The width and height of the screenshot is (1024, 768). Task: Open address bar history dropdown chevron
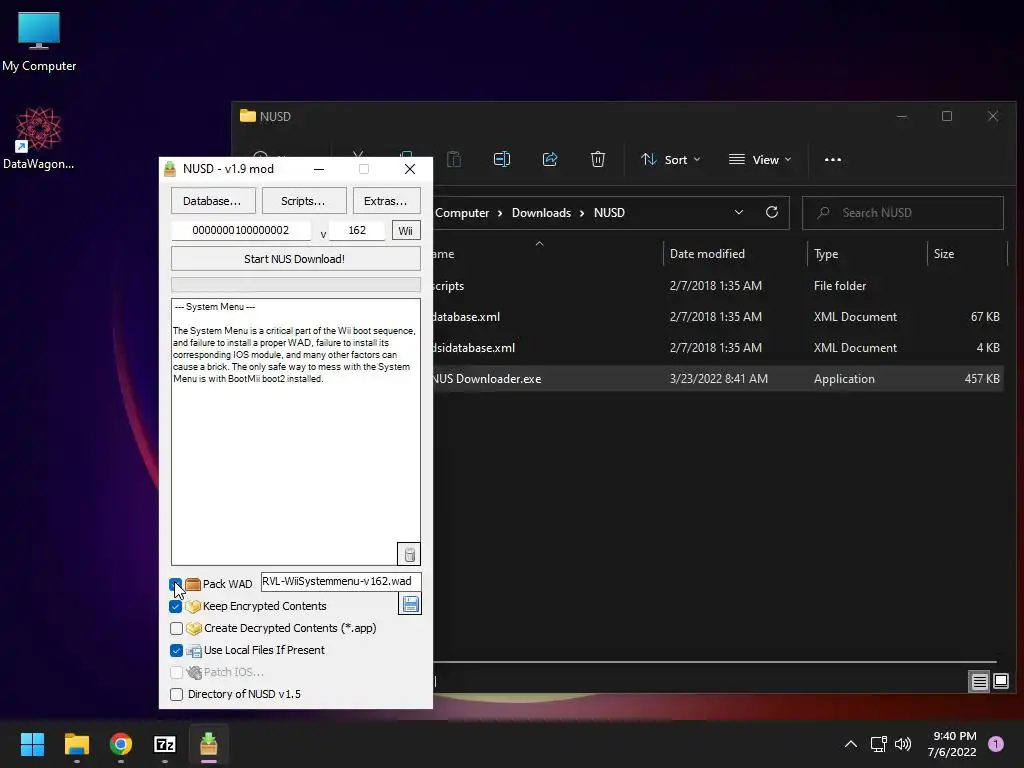739,212
